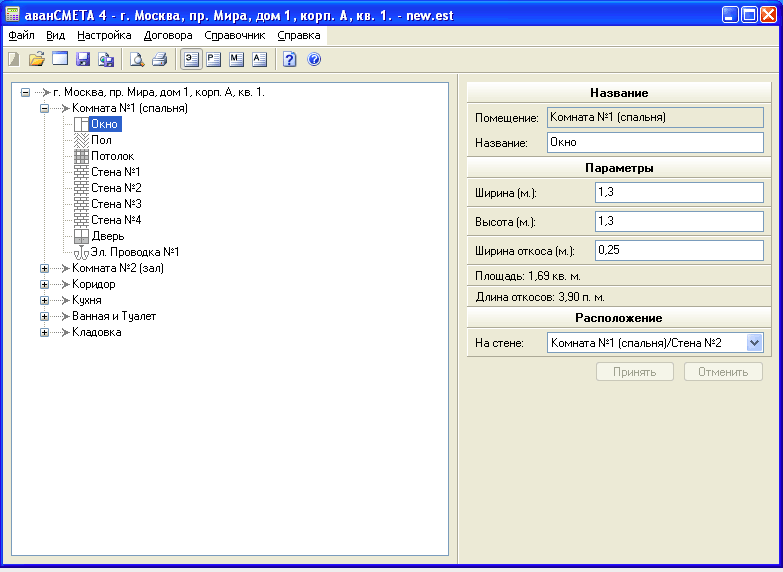Open the 'На стене' dropdown list

click(754, 343)
